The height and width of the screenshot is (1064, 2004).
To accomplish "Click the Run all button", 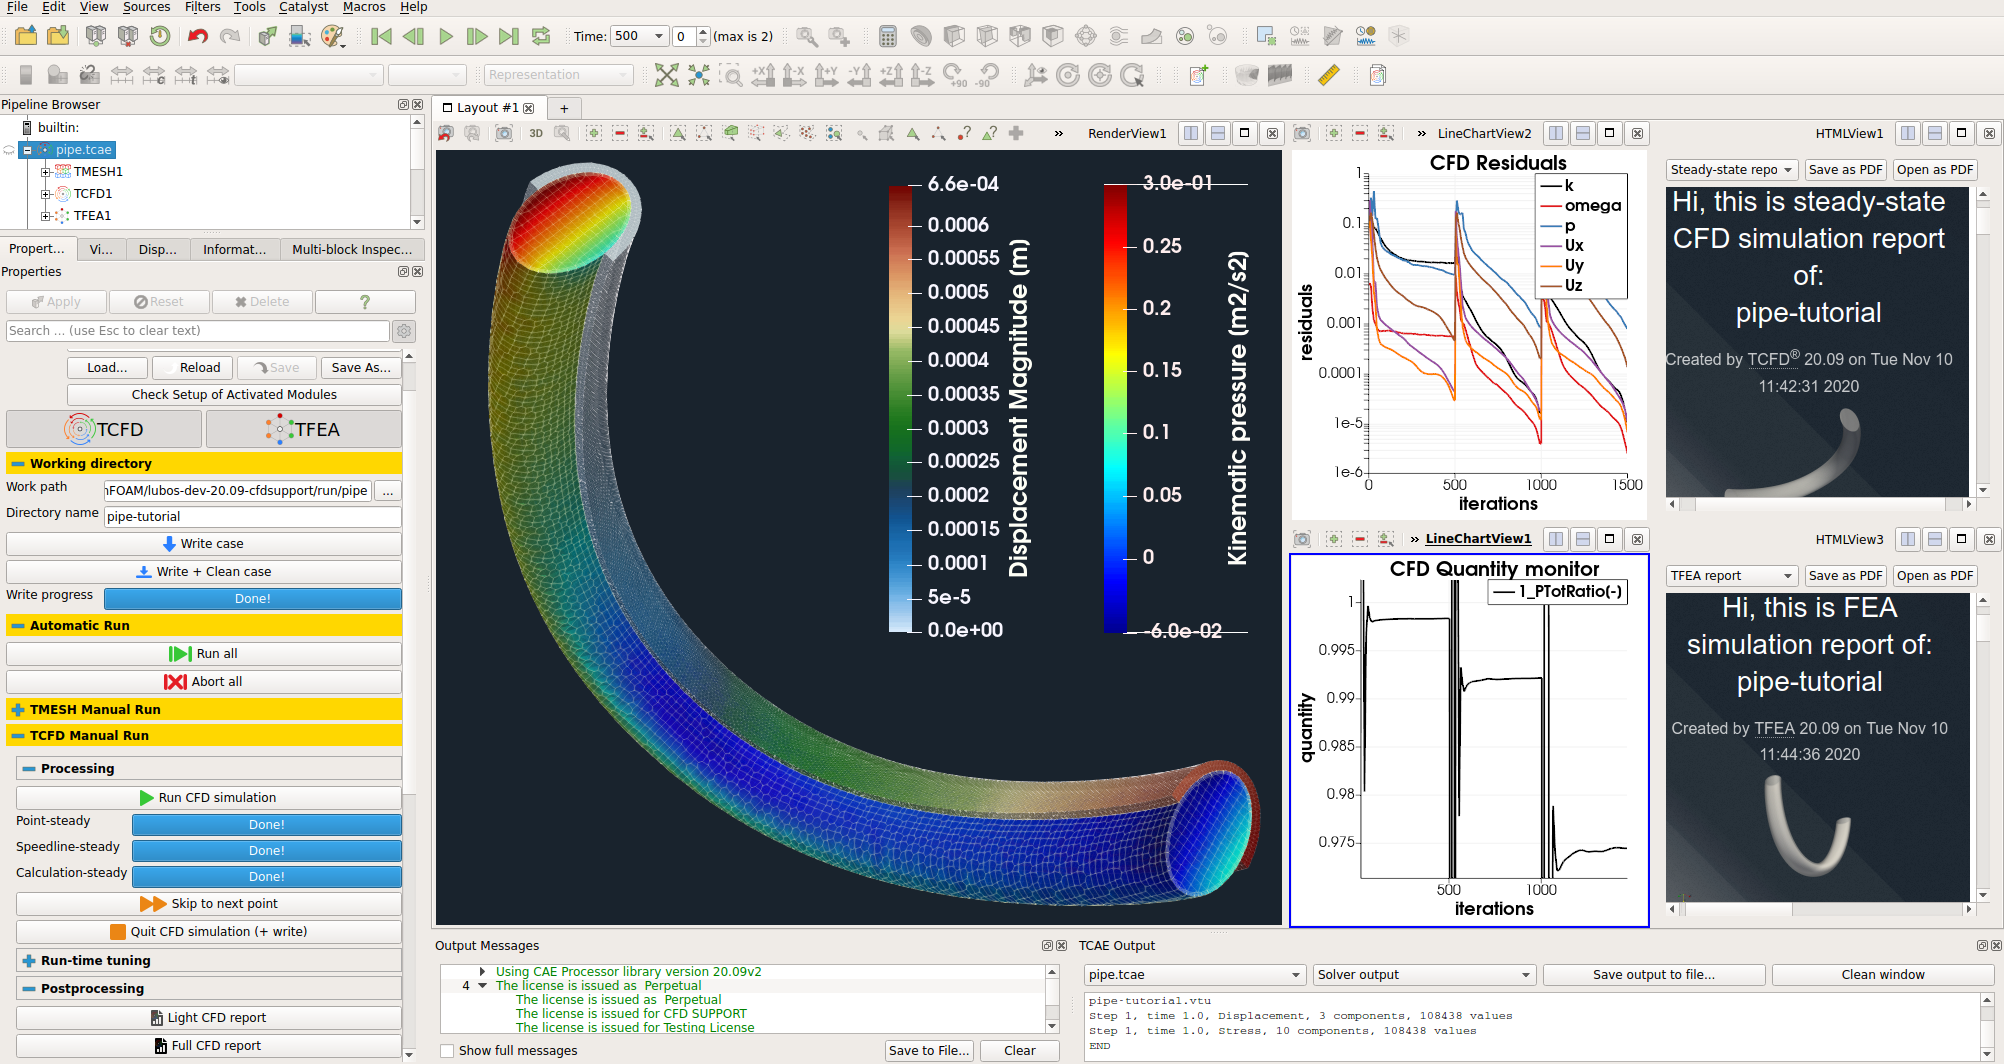I will [x=204, y=654].
